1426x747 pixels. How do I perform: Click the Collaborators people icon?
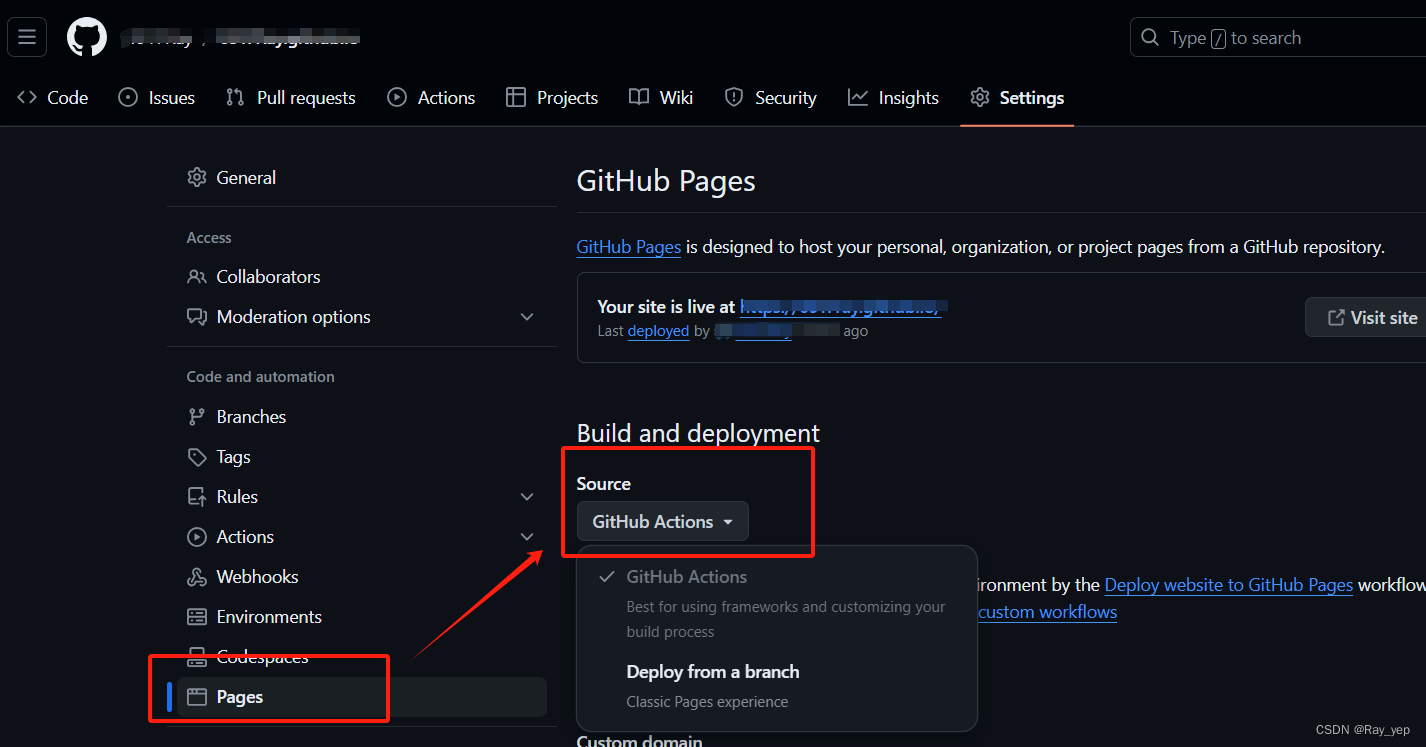tap(197, 276)
